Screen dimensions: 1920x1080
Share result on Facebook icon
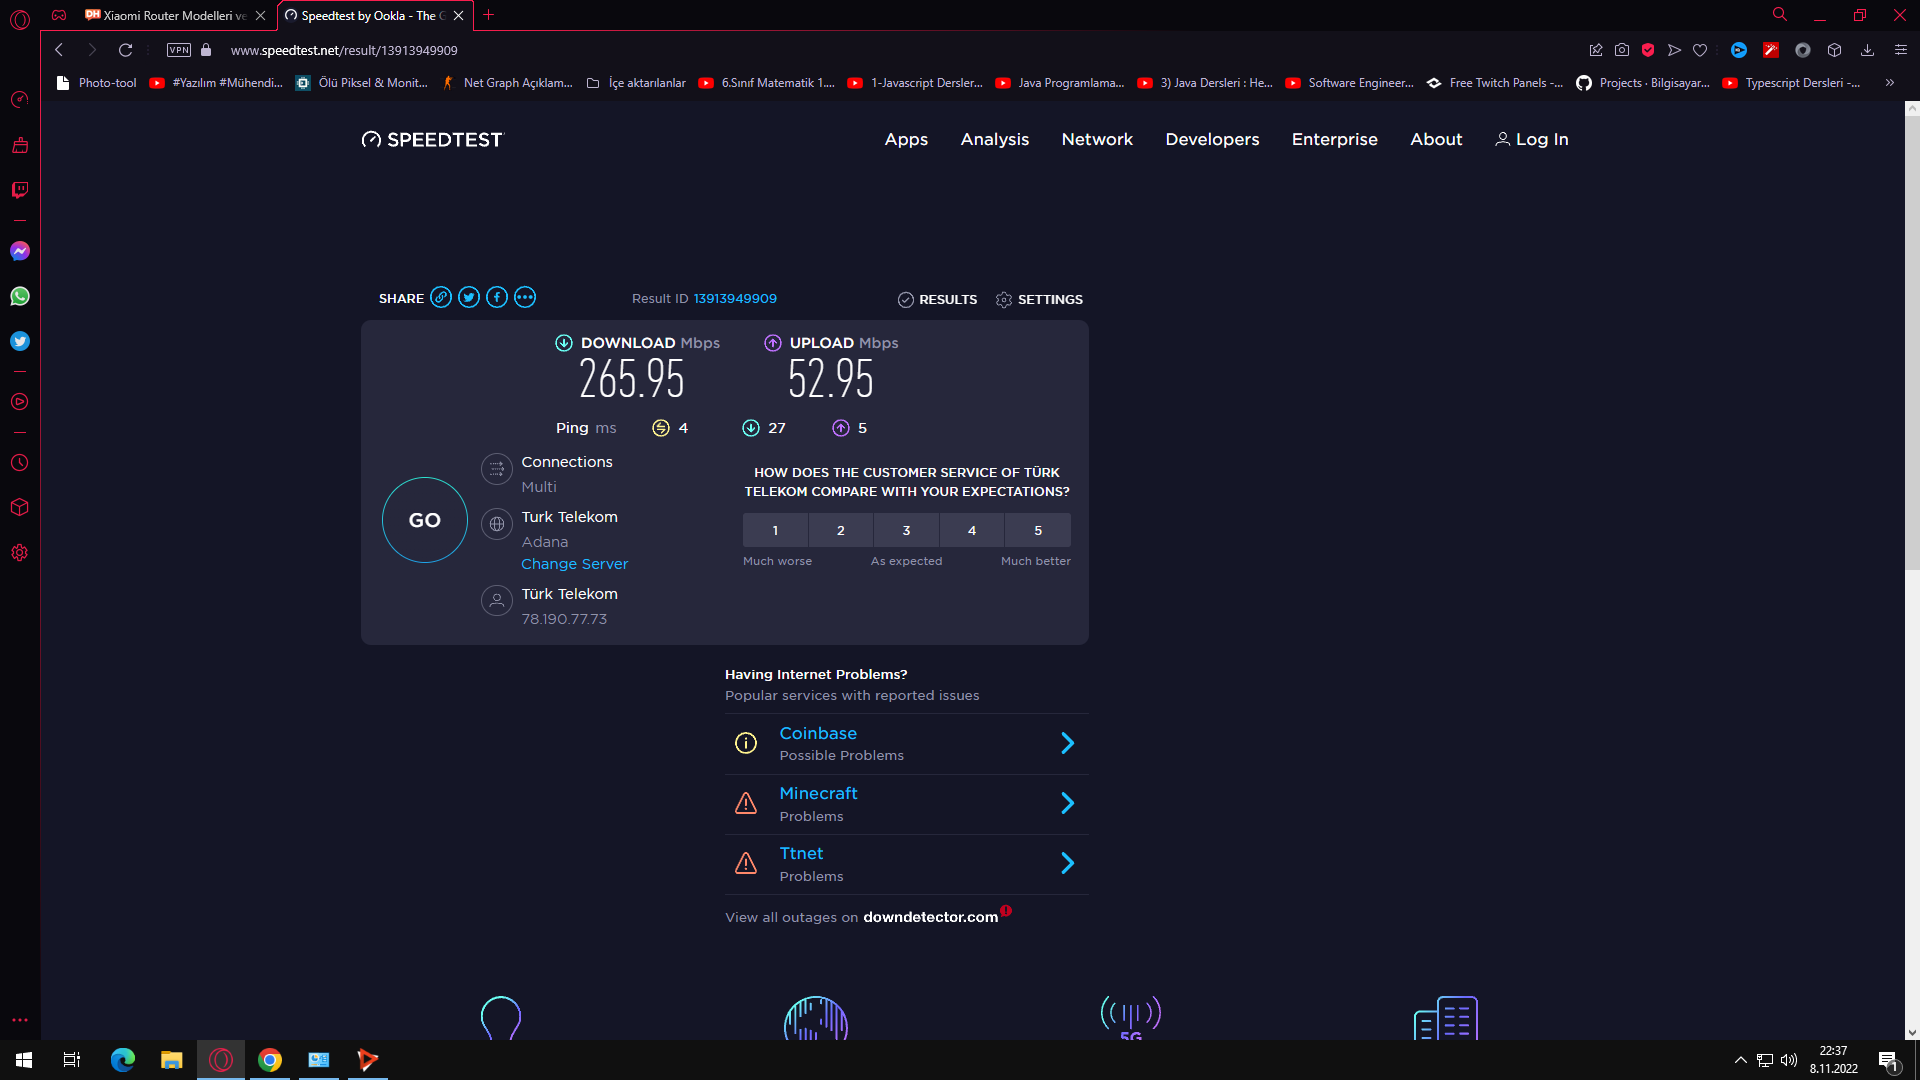497,297
